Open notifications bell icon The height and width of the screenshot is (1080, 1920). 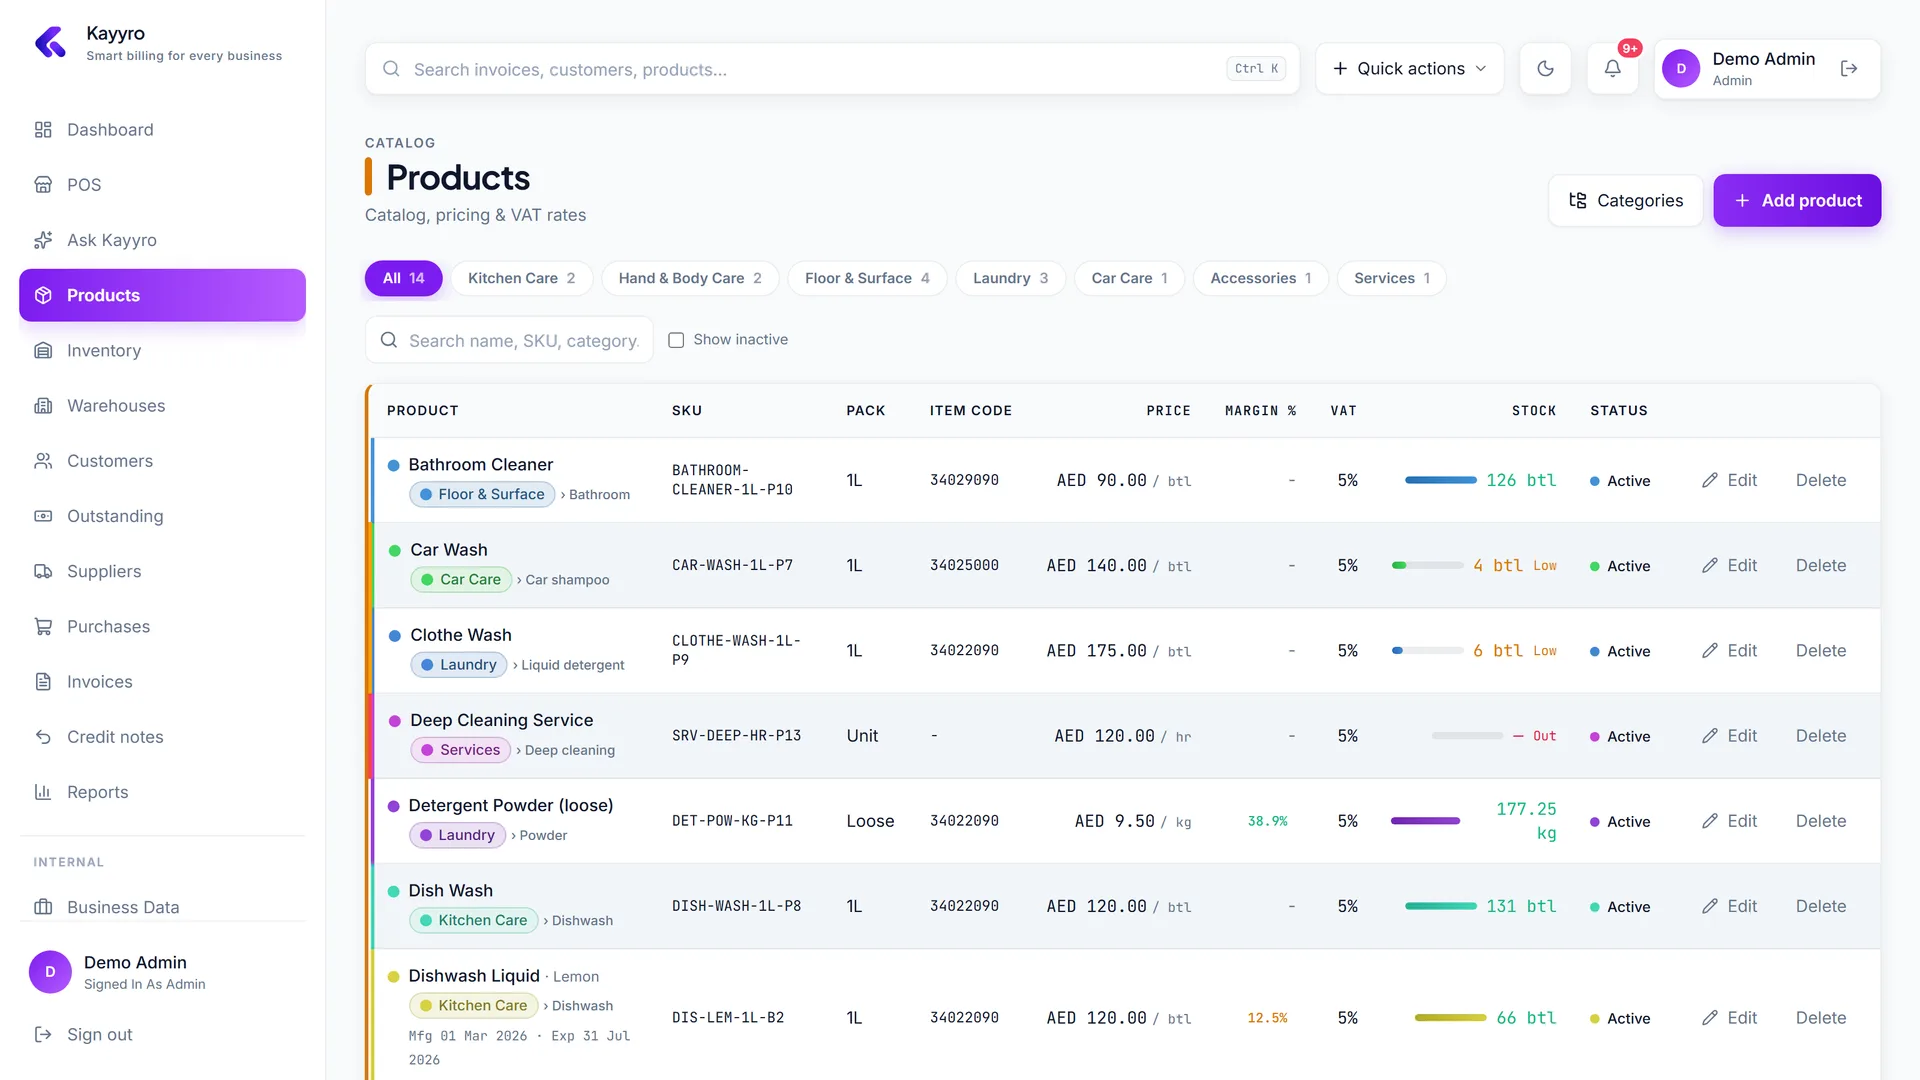pos(1613,69)
